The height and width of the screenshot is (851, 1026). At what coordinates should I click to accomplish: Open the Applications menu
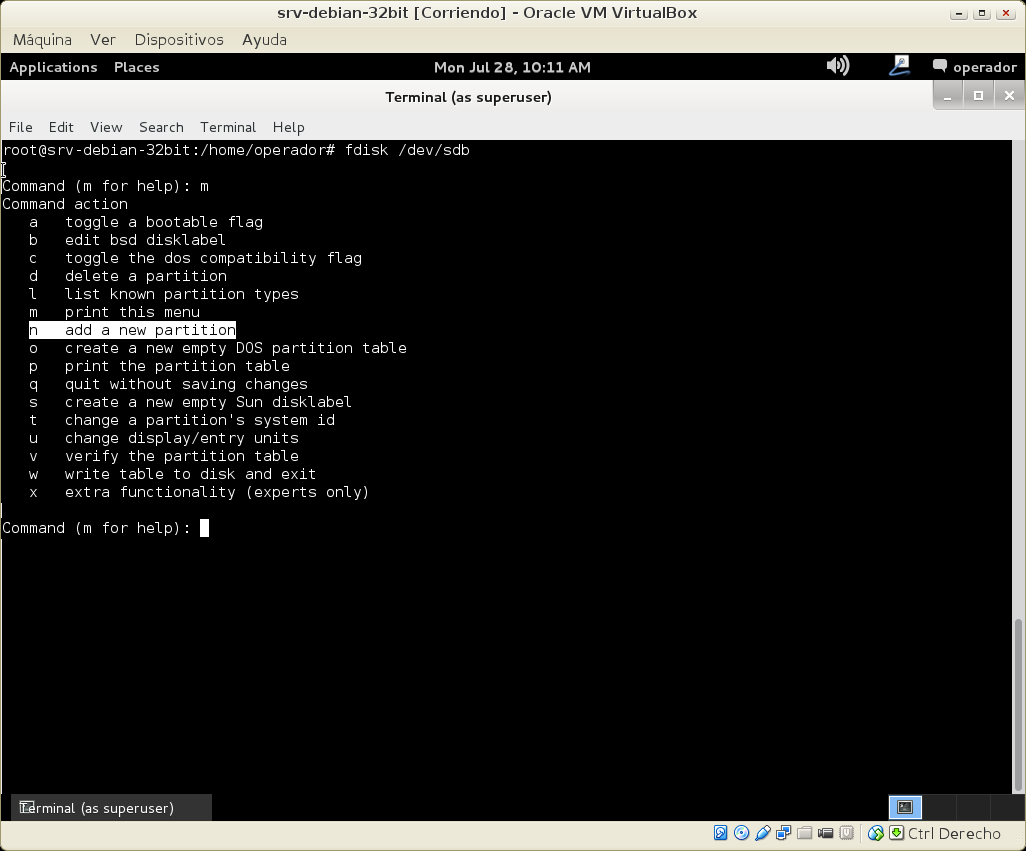pyautogui.click(x=53, y=67)
